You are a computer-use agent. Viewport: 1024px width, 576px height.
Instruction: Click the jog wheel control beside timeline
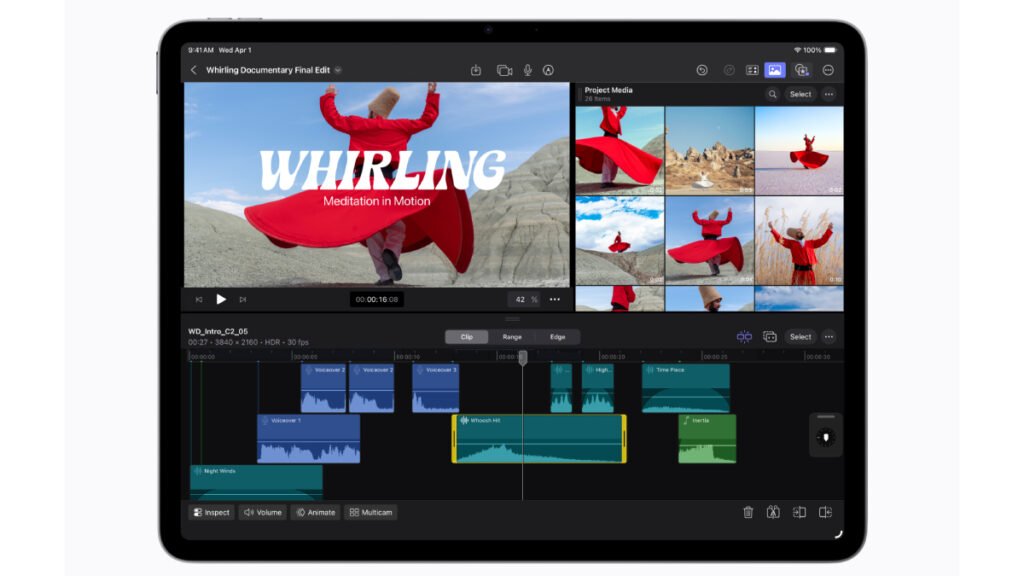coord(826,437)
